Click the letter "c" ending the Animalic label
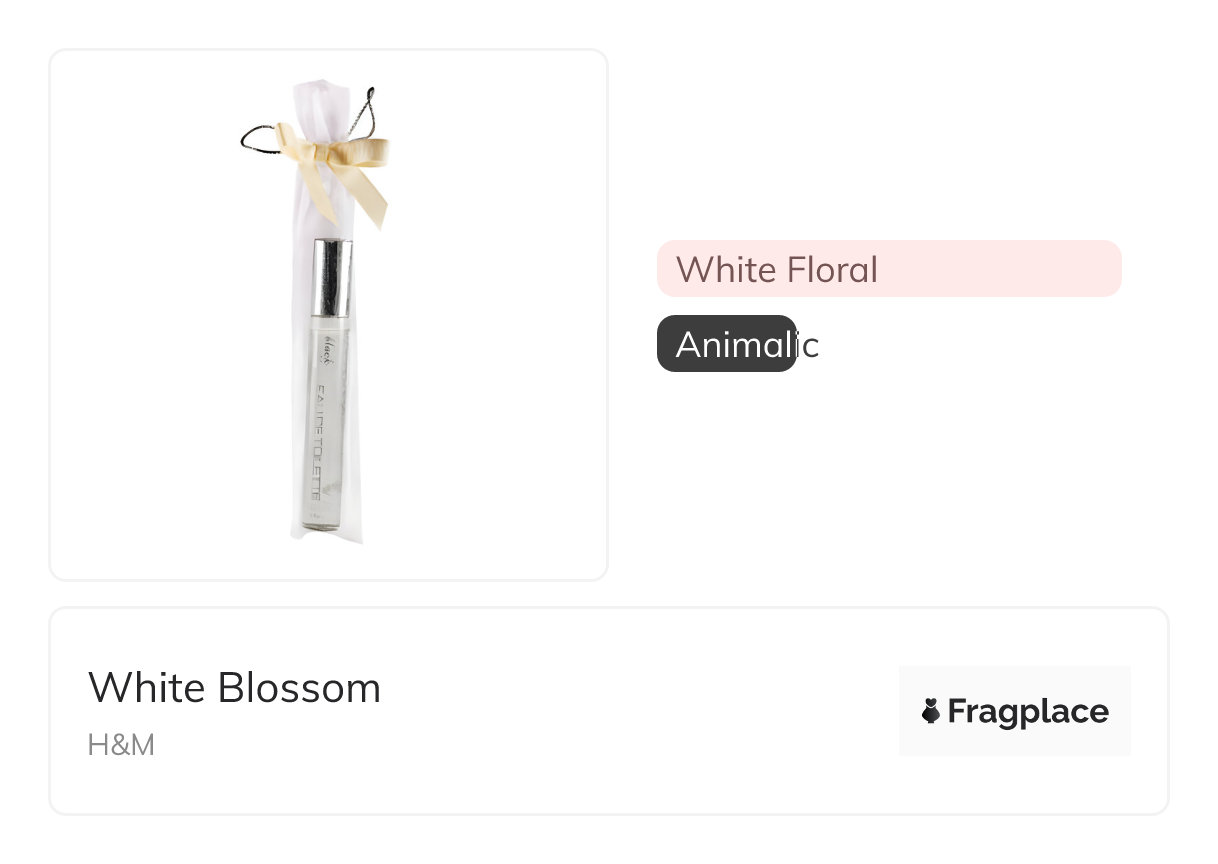Screen dimensions: 1218x864 pos(811,346)
